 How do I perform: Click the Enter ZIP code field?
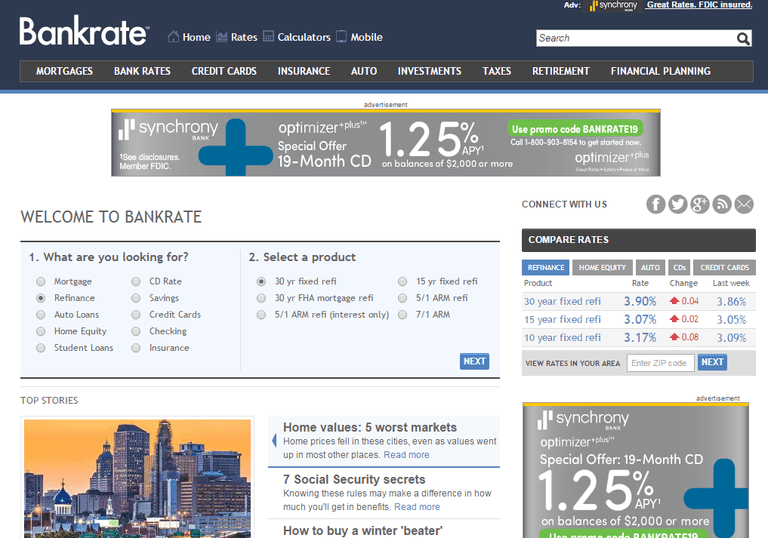click(x=660, y=363)
